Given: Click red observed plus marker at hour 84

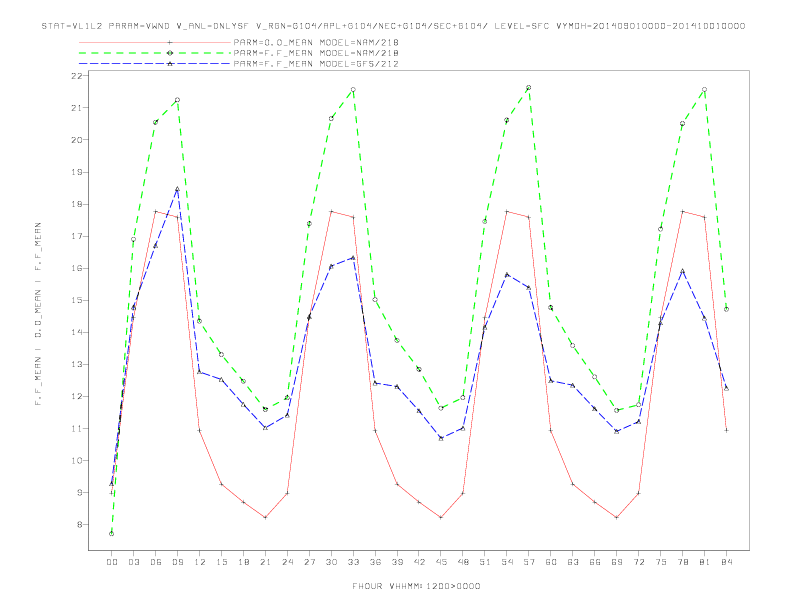Looking at the screenshot, I should [x=726, y=431].
